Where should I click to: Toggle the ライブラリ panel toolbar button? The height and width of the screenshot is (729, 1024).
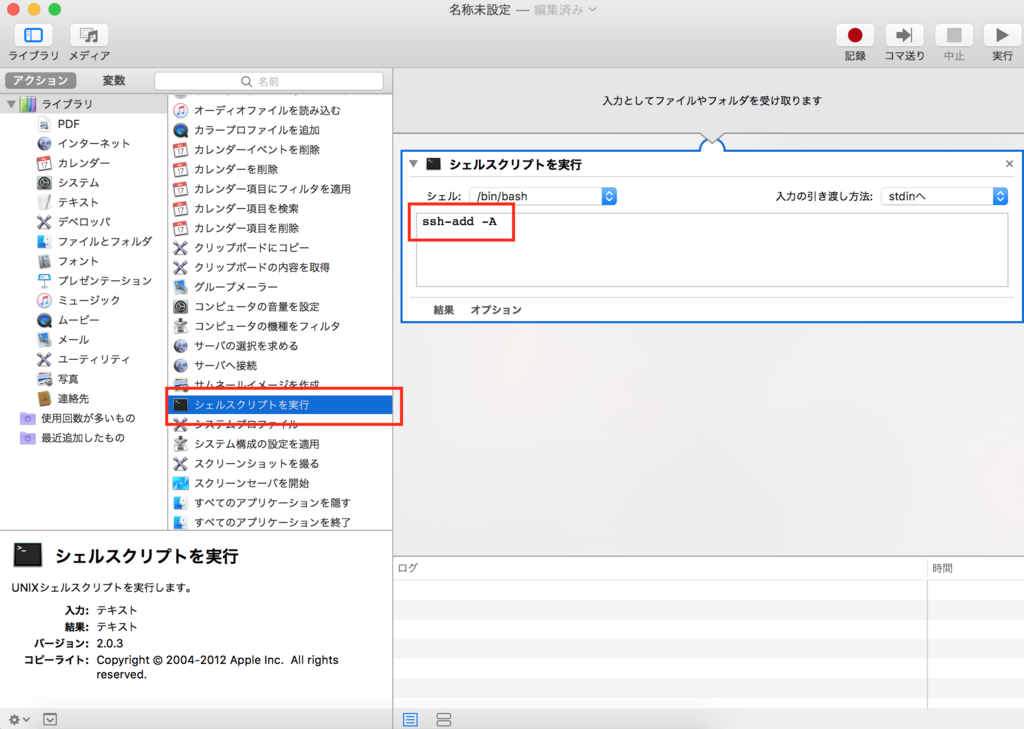[x=33, y=35]
